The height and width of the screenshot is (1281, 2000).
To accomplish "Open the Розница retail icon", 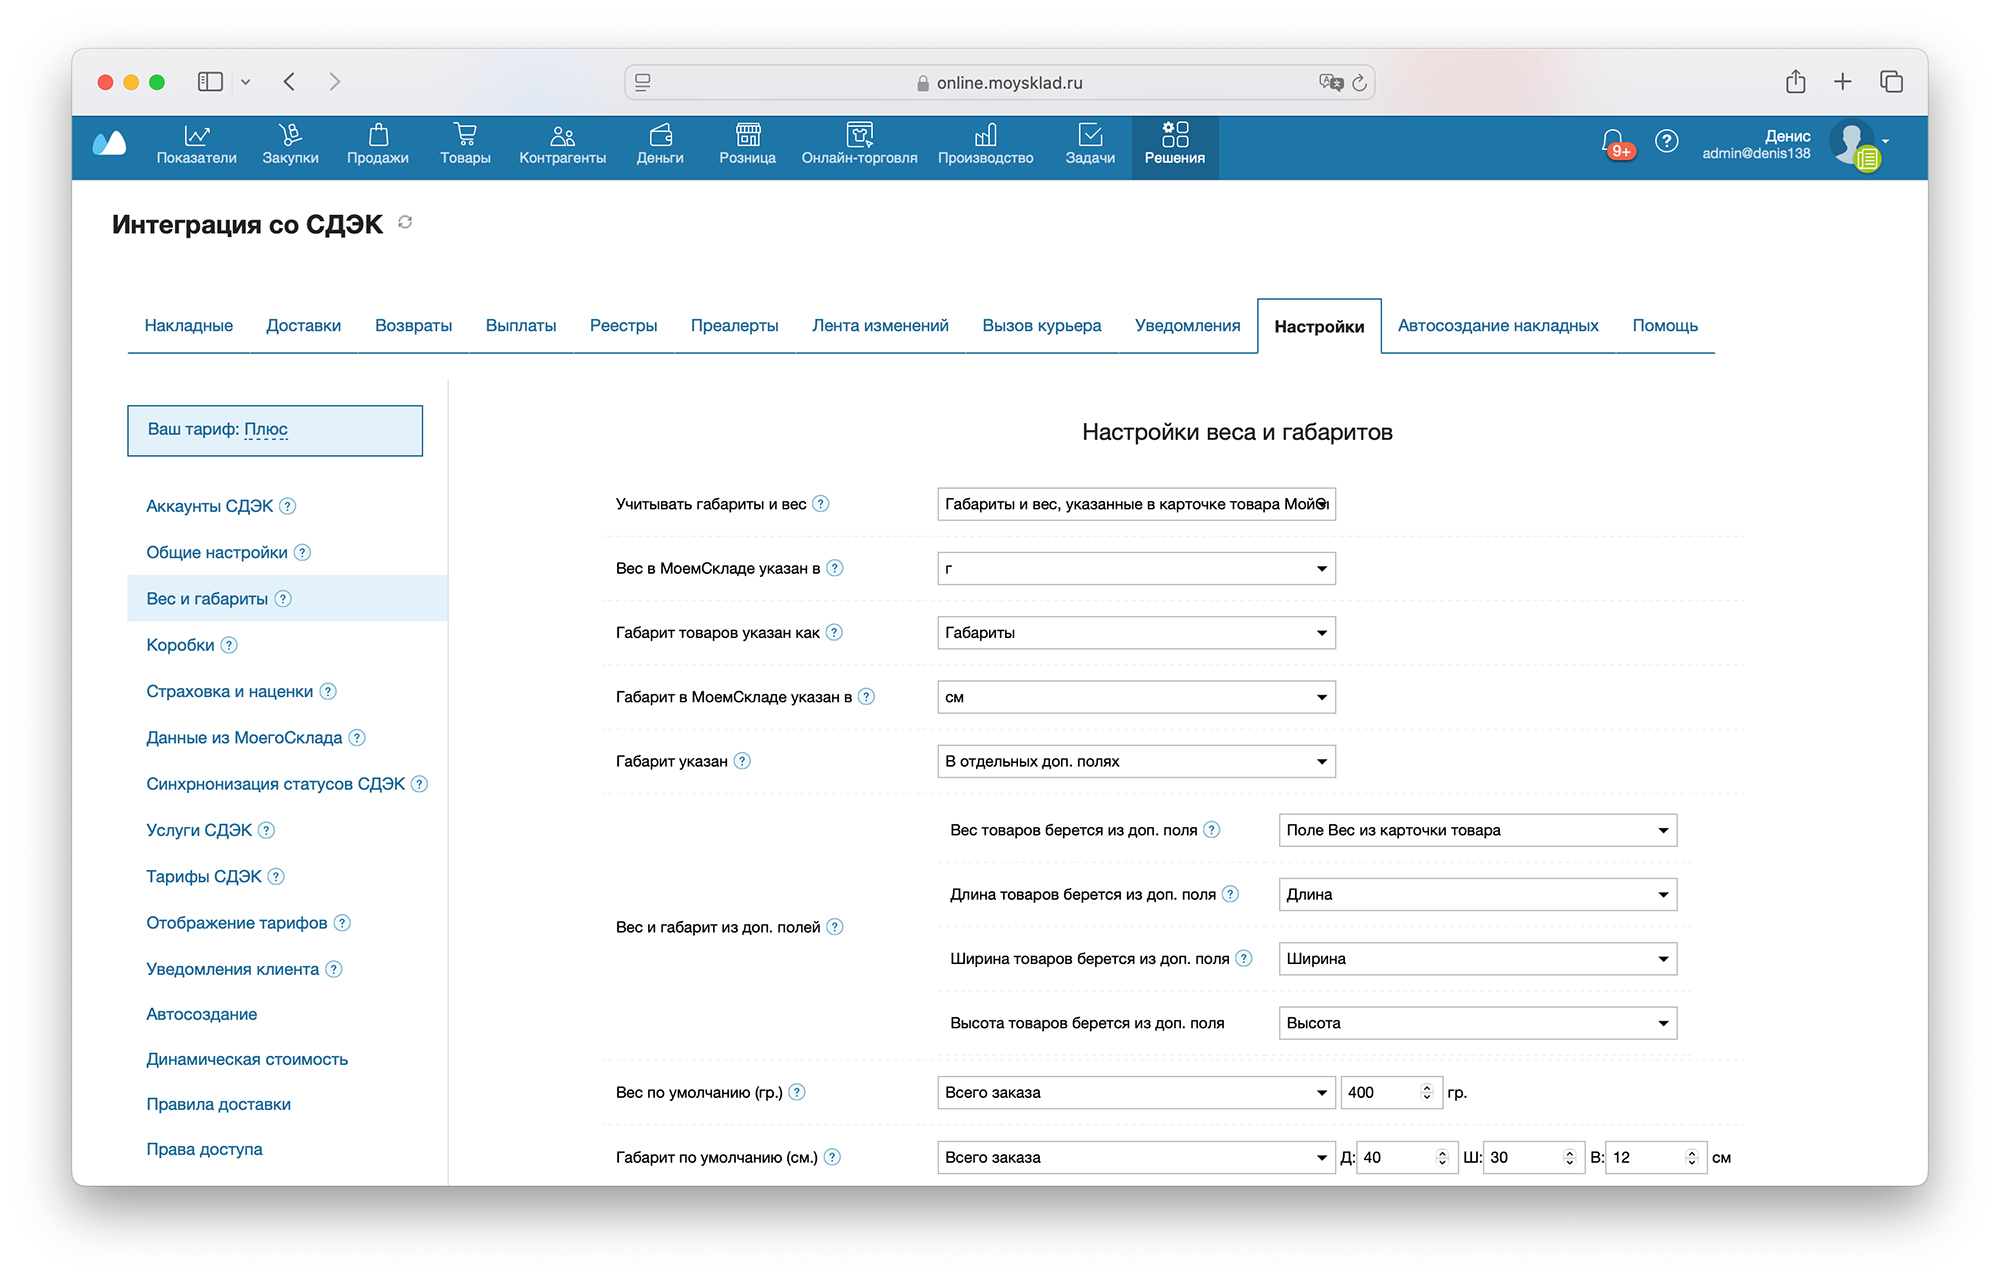I will coord(747,135).
